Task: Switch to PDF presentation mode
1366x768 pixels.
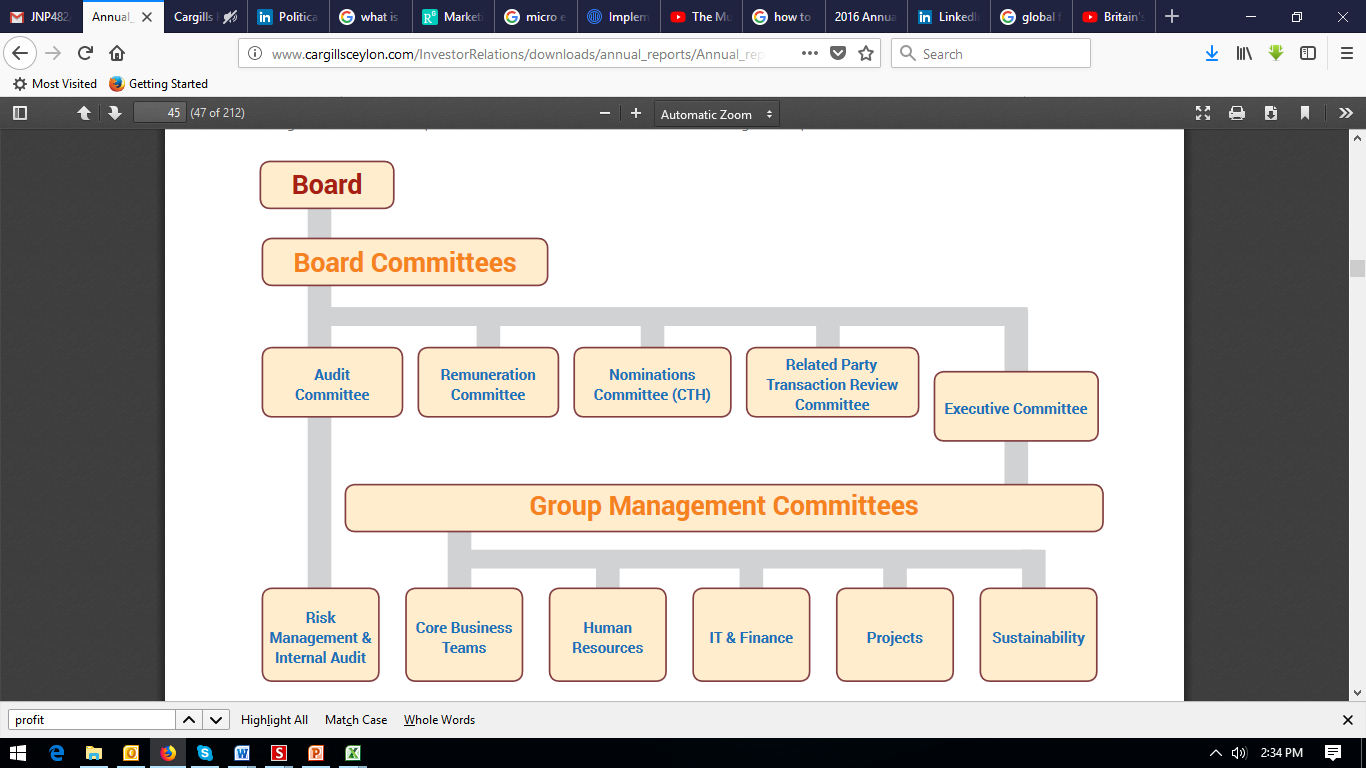Action: tap(1203, 113)
